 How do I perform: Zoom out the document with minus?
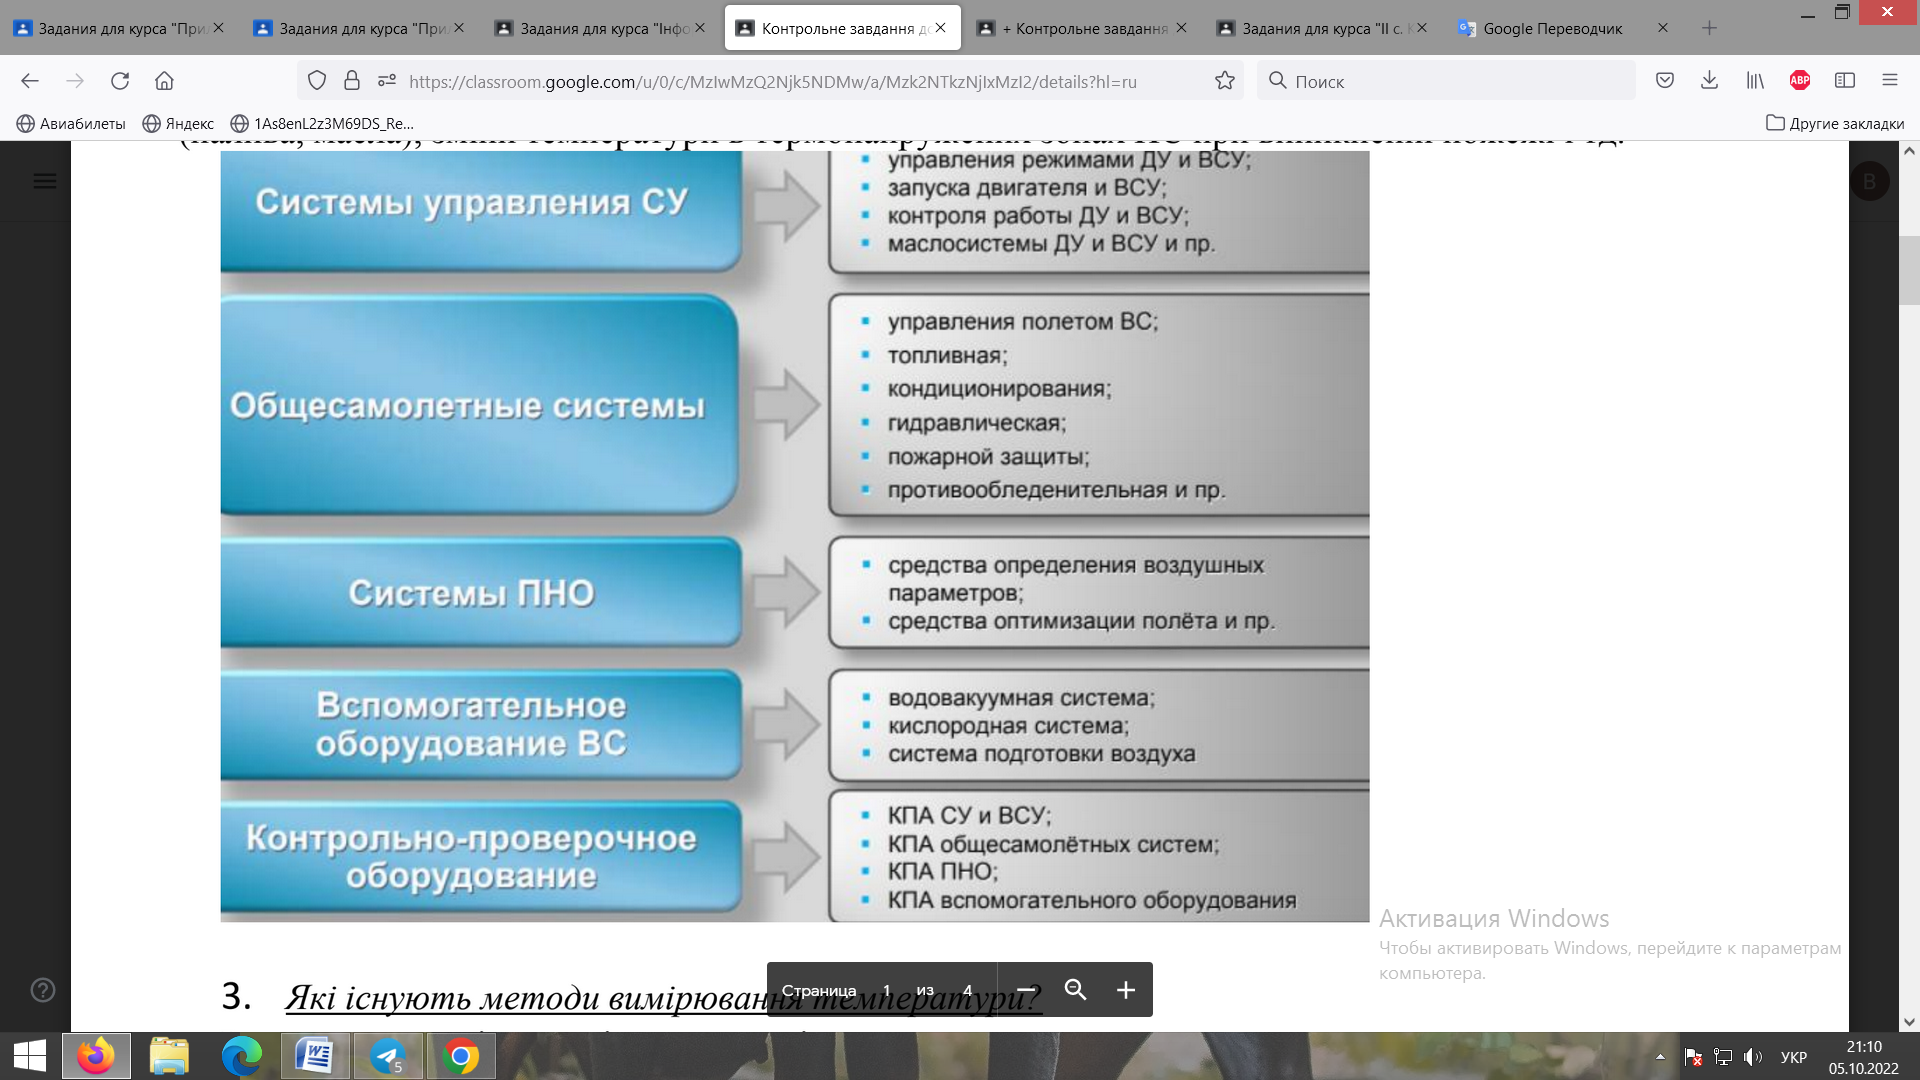point(1026,990)
